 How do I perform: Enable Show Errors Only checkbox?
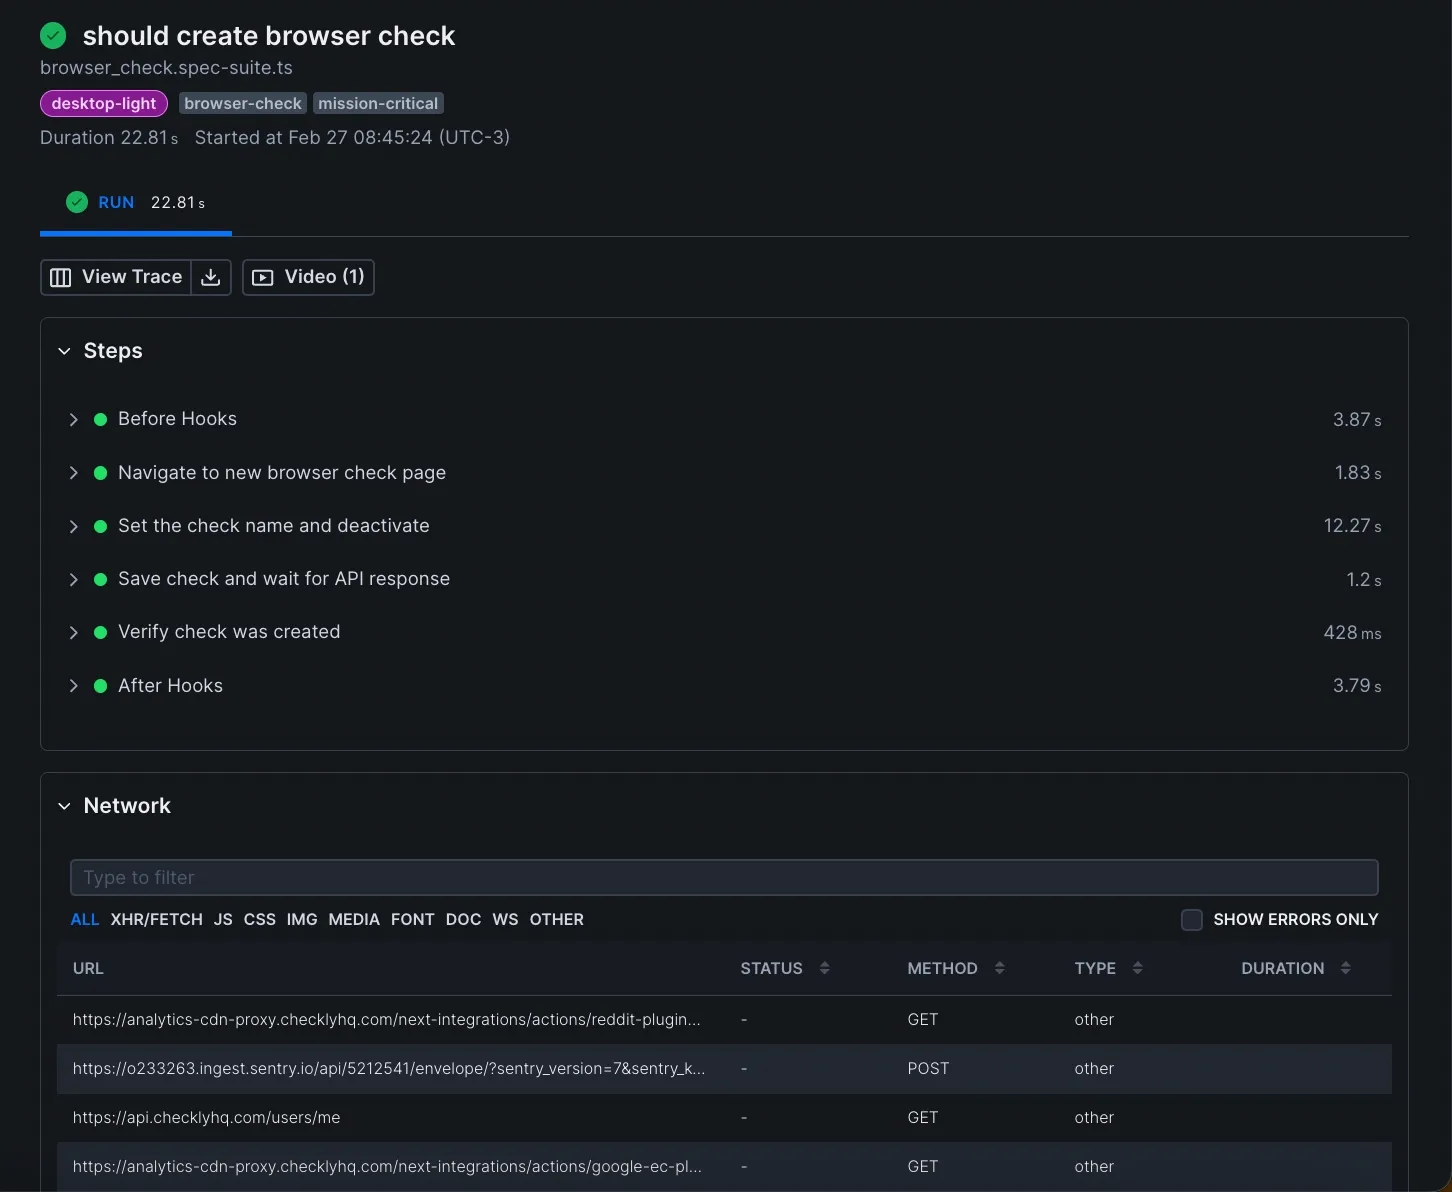(1191, 920)
